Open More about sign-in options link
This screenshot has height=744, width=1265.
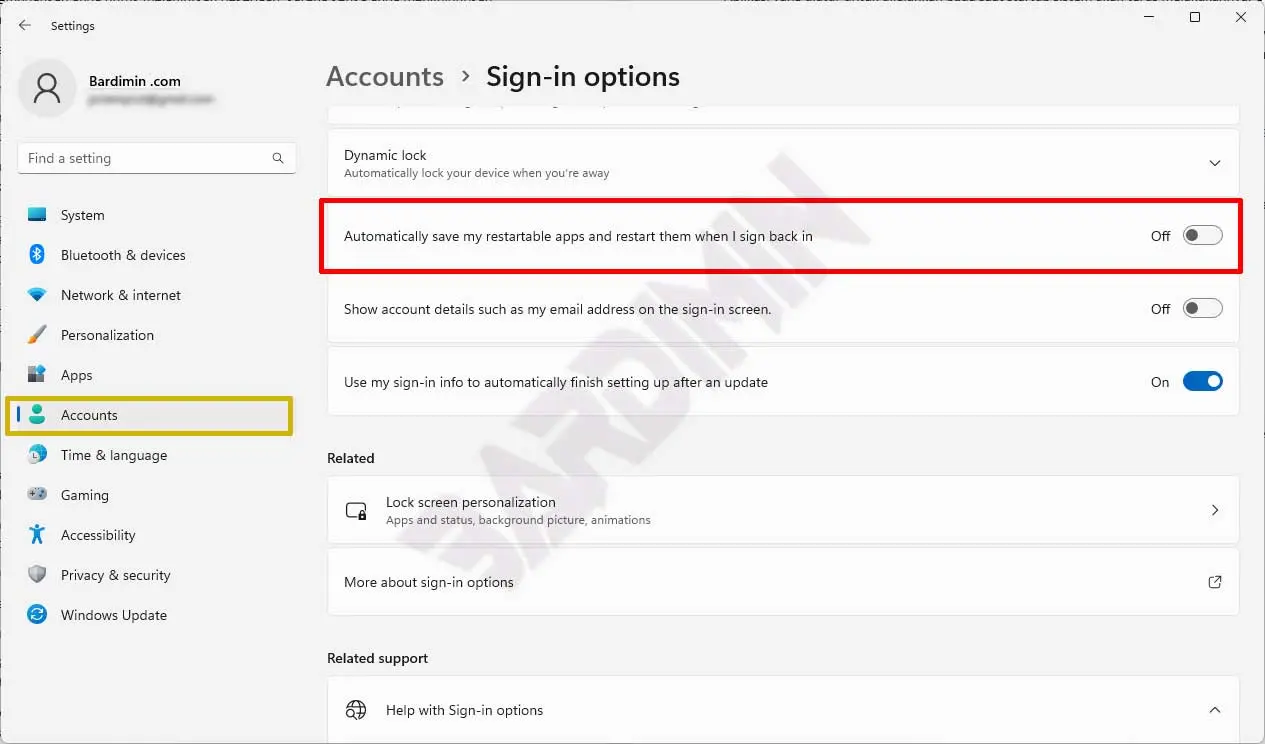(x=782, y=582)
